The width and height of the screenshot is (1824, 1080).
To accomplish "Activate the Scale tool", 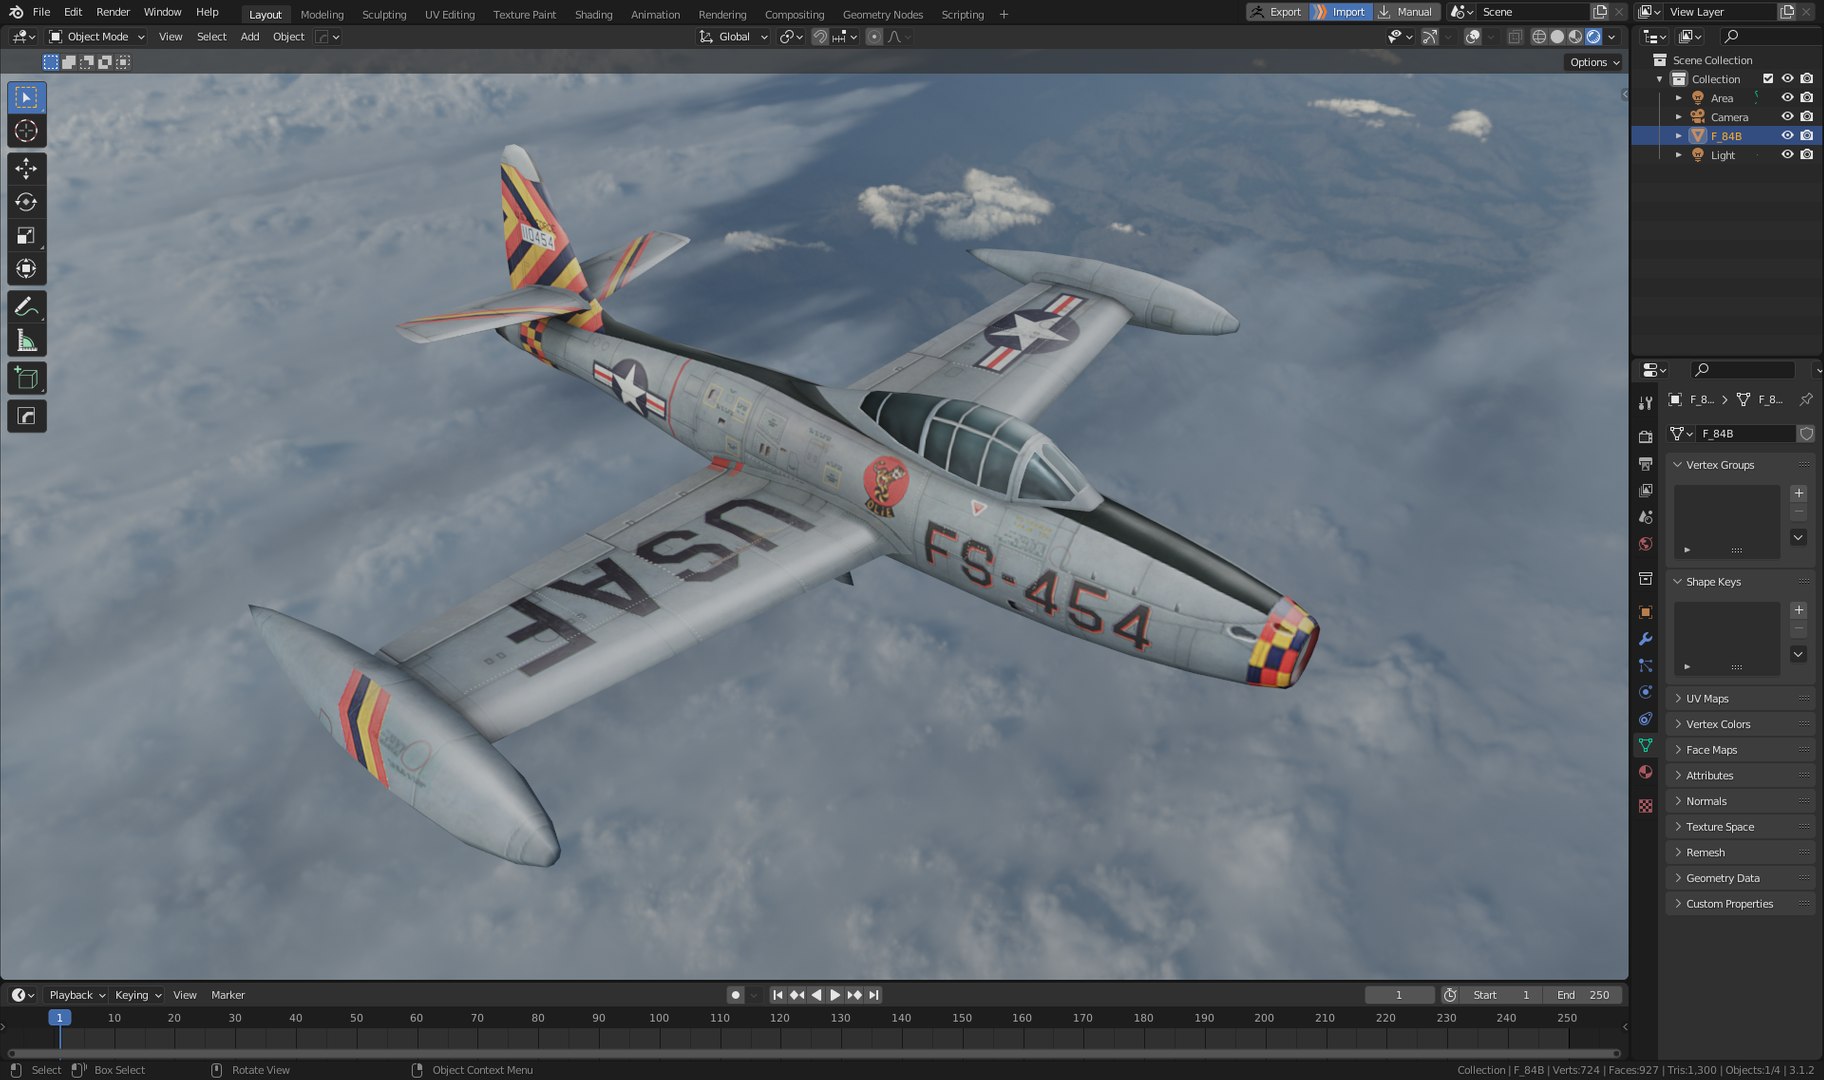I will pos(26,236).
